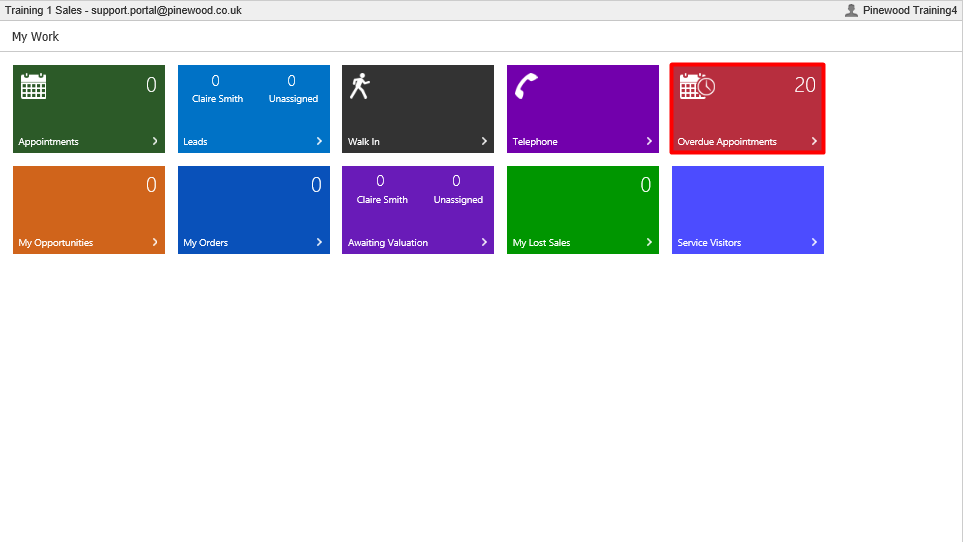Open the Overdue Appointments chevron arrow
Screen dimensions: 963x542
point(814,141)
